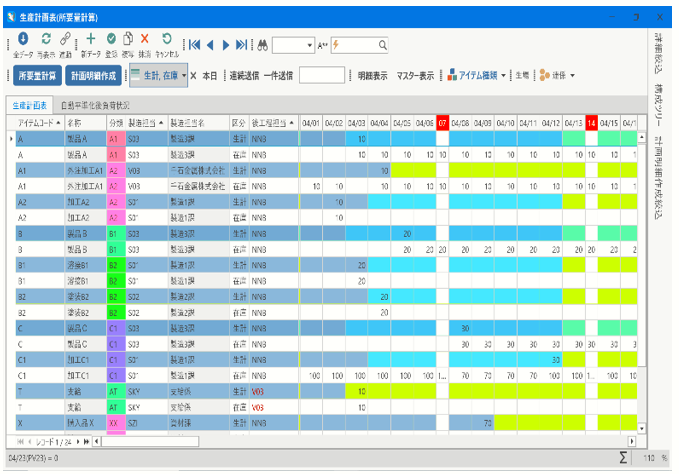Image resolution: width=679 pixels, height=474 pixels.
Task: Expand the アイテム種類 dropdown
Action: [501, 75]
